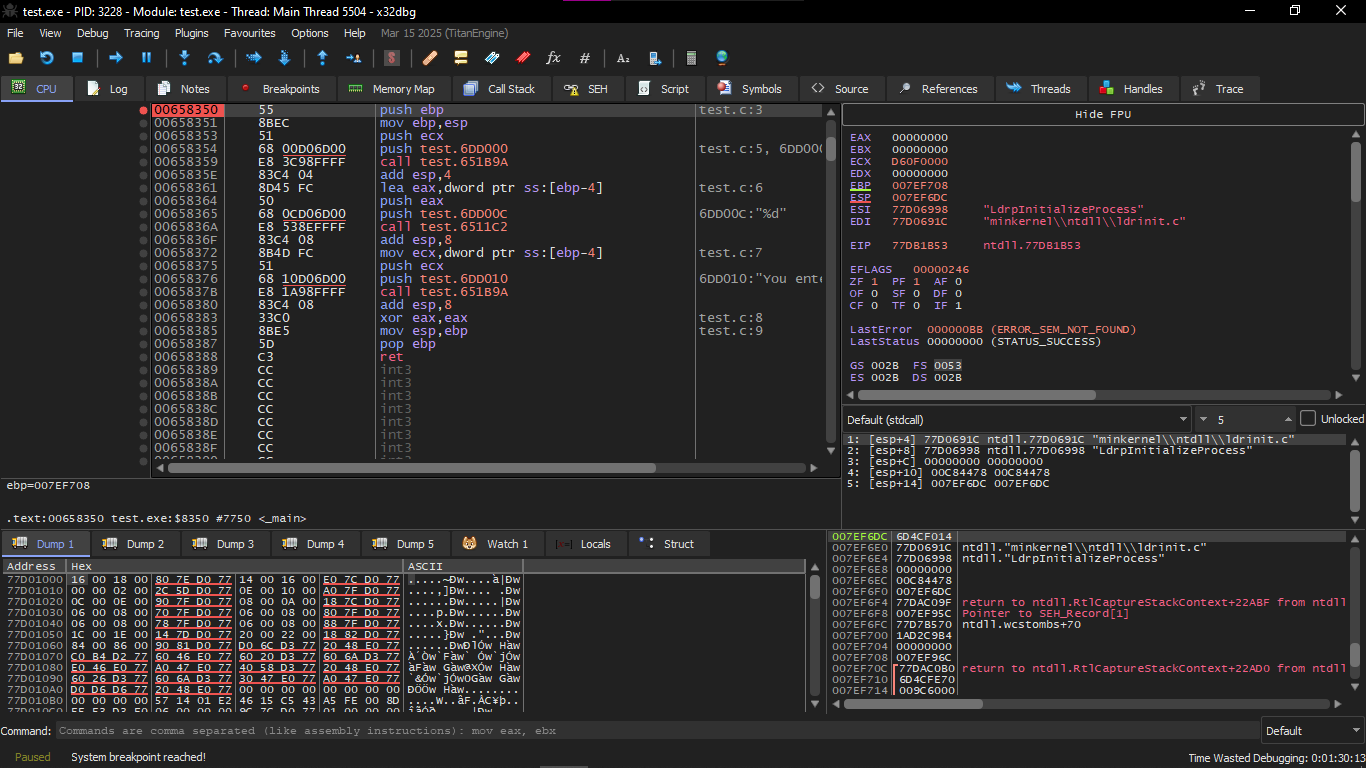The width and height of the screenshot is (1366, 768).
Task: Open the Default dropdown beside the Command bar
Action: [x=1311, y=731]
